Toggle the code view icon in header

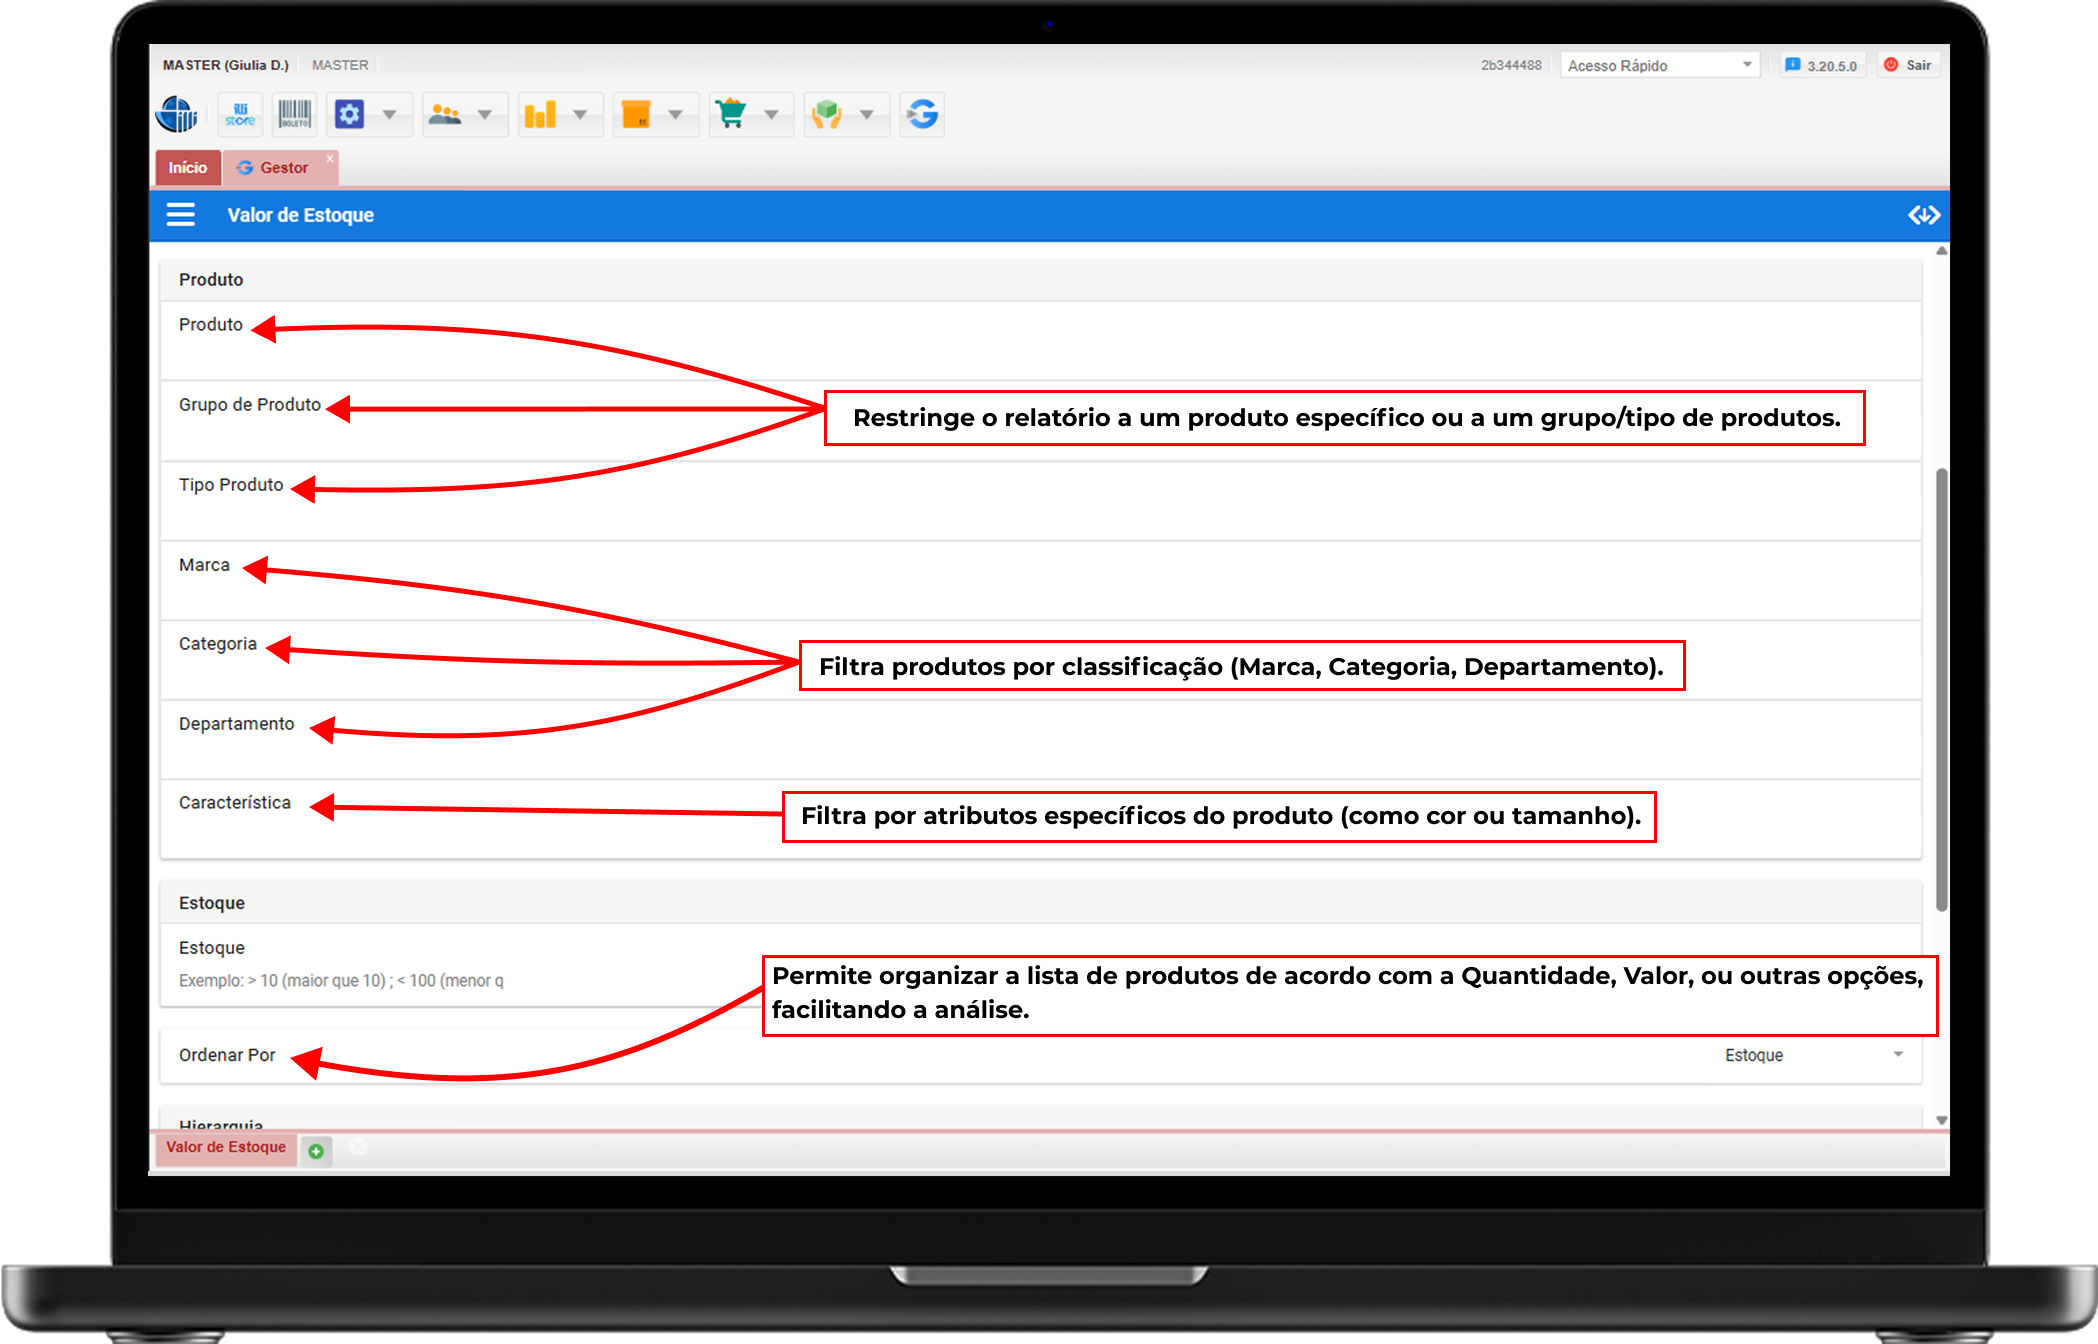[x=1923, y=215]
